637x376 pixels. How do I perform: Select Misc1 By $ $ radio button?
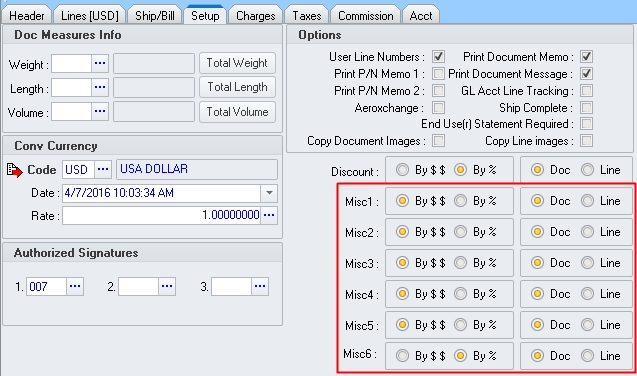(x=402, y=201)
